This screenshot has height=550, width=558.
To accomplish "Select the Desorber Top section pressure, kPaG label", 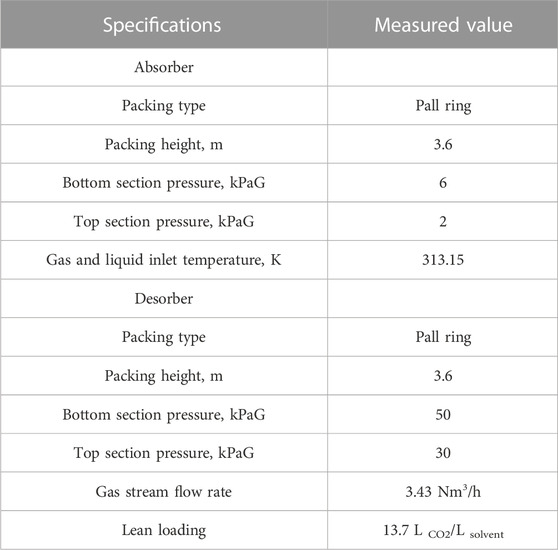I will point(164,453).
